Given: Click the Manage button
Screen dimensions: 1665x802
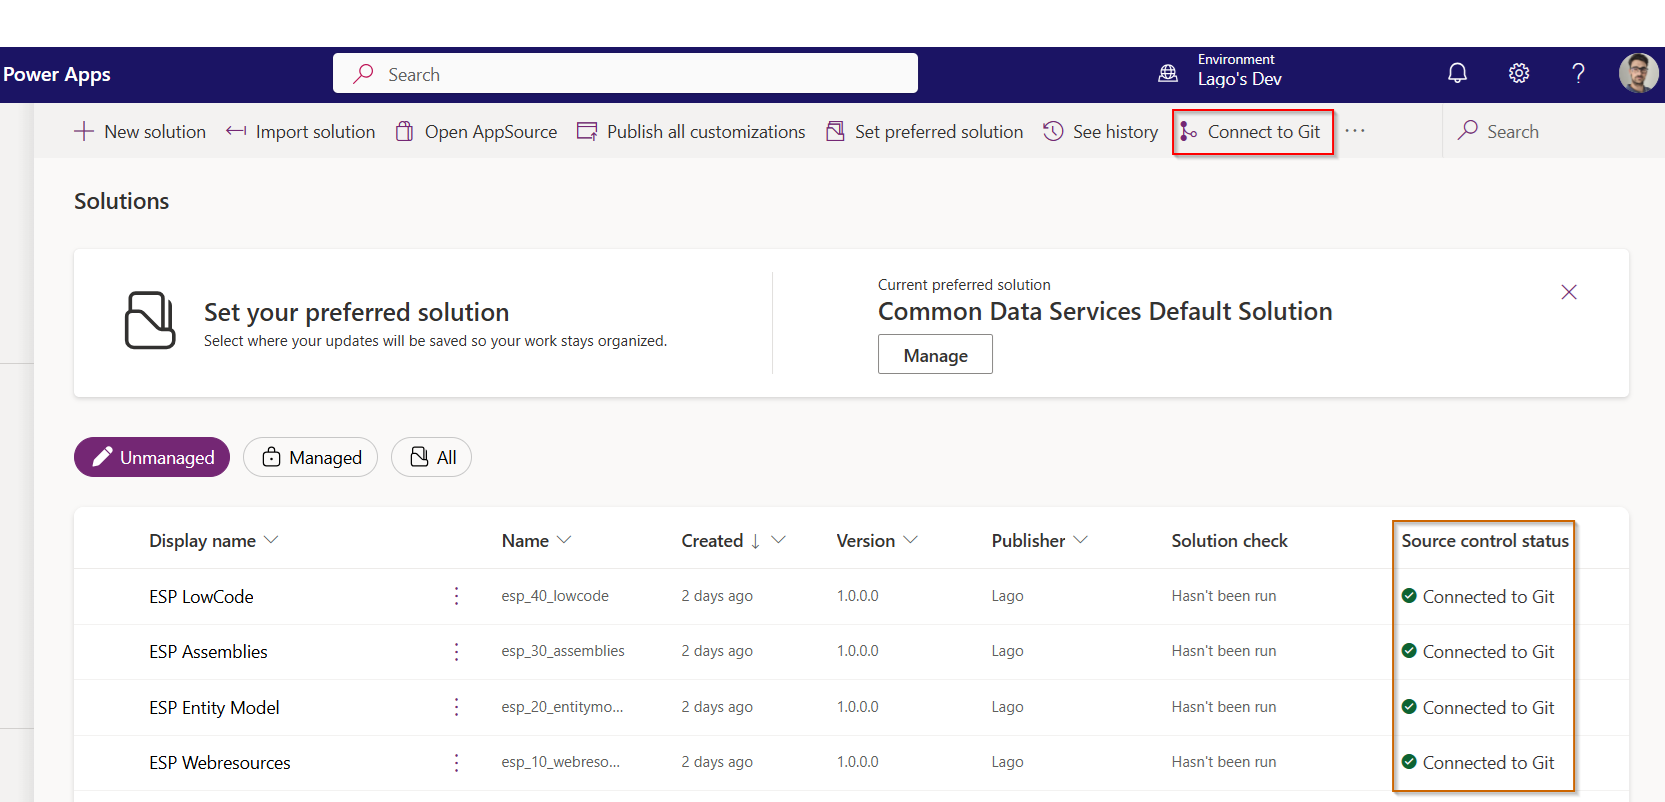Looking at the screenshot, I should pyautogui.click(x=935, y=354).
